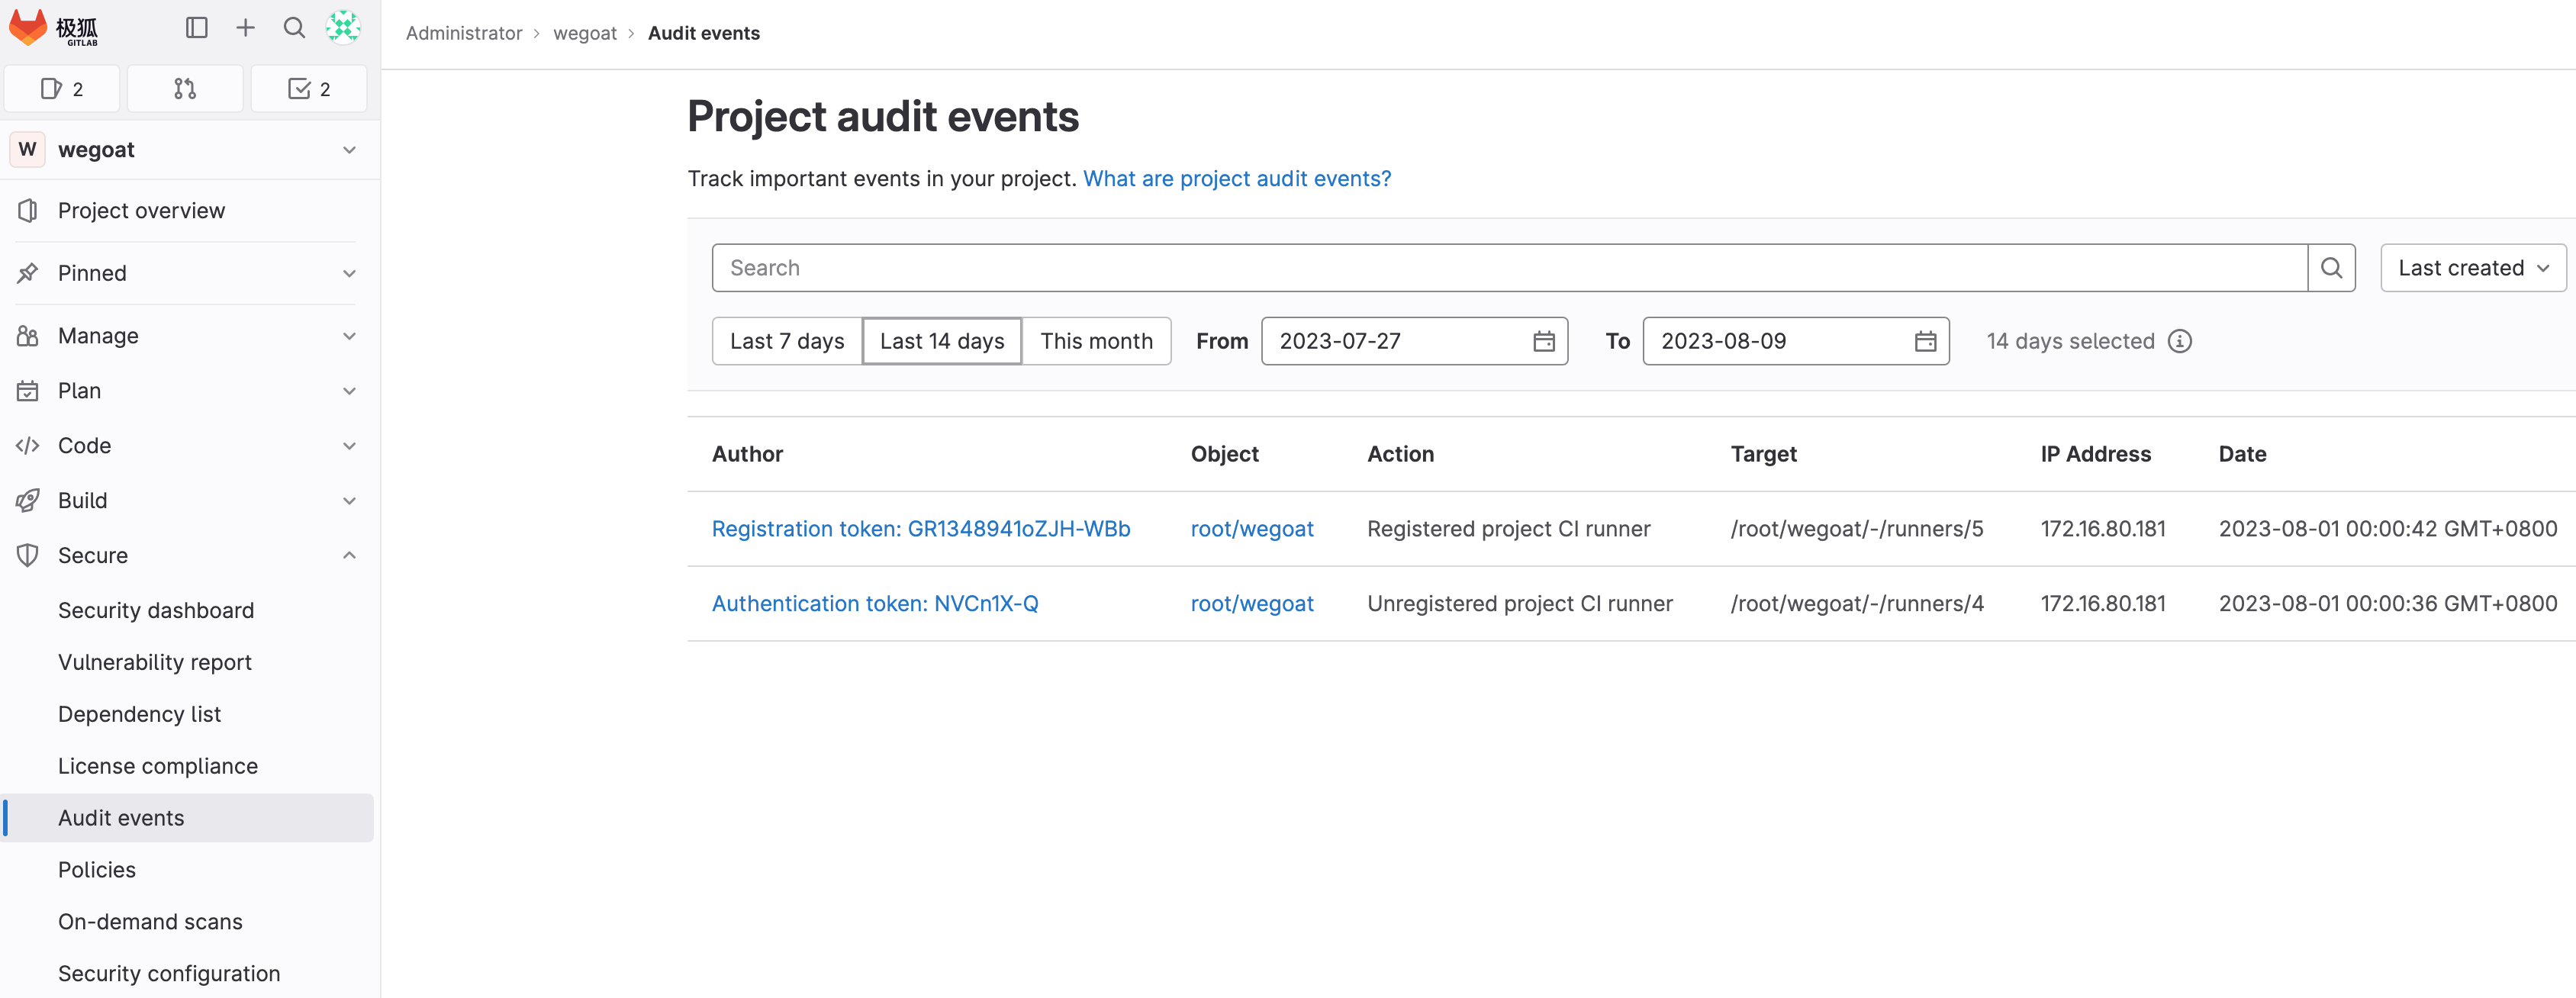Click the From date calendar icon
The image size is (2576, 998).
(1543, 341)
